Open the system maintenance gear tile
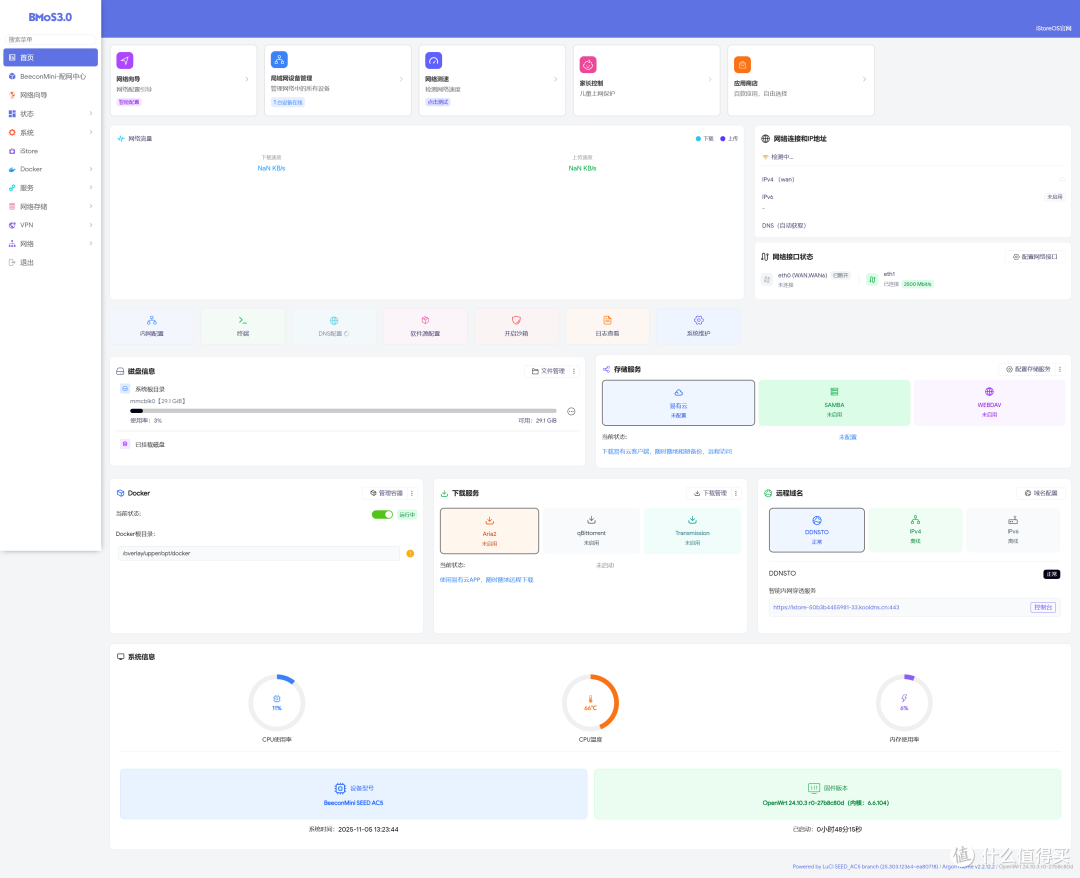 tap(698, 326)
